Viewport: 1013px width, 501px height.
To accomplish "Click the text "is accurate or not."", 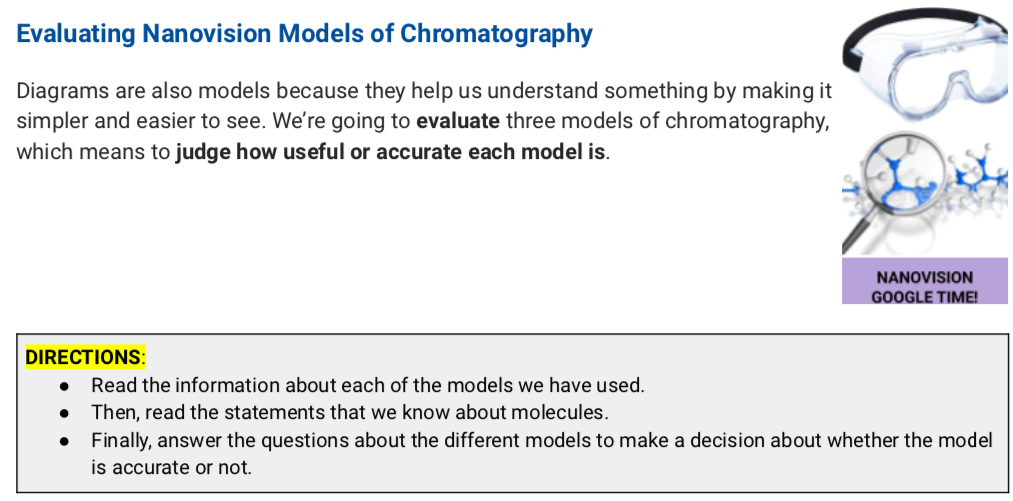I will [x=170, y=467].
